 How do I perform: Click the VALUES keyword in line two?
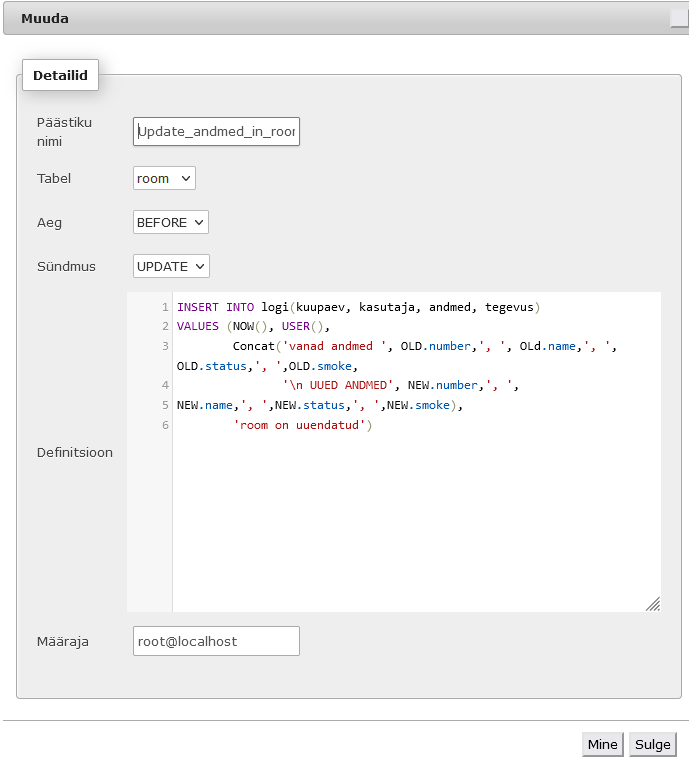[x=197, y=326]
